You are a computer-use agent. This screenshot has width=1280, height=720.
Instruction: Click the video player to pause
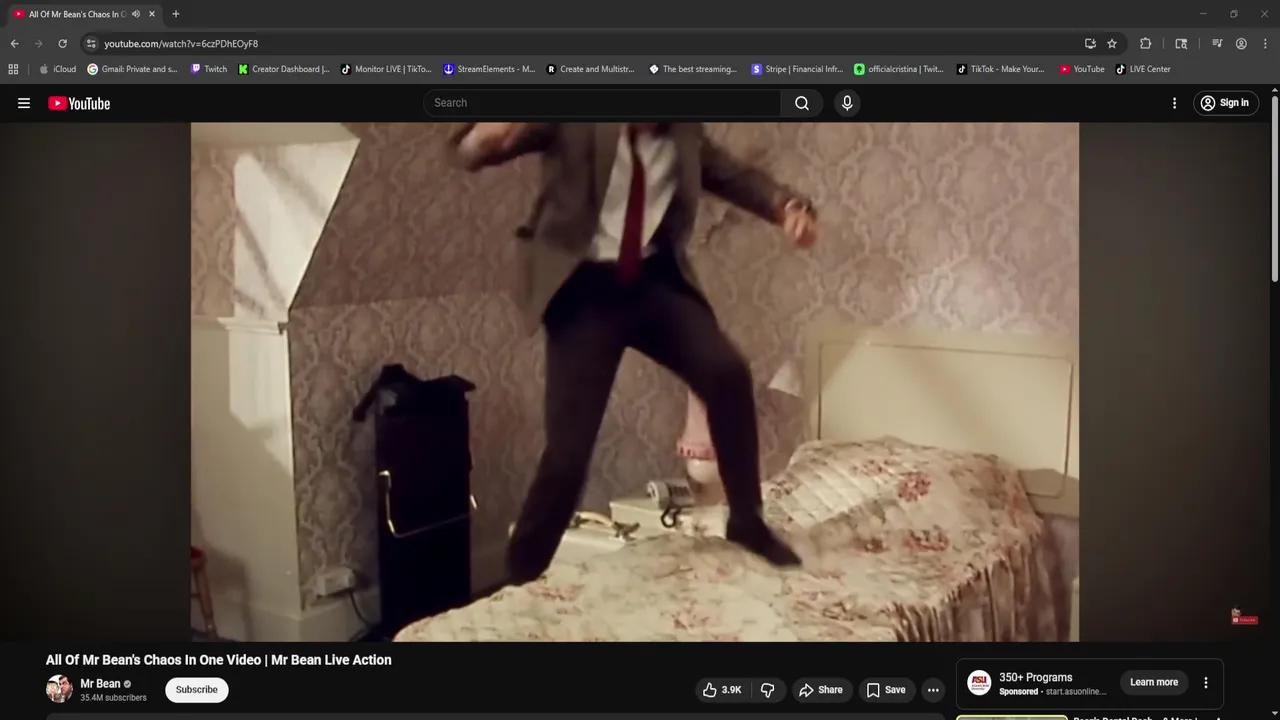[x=635, y=382]
